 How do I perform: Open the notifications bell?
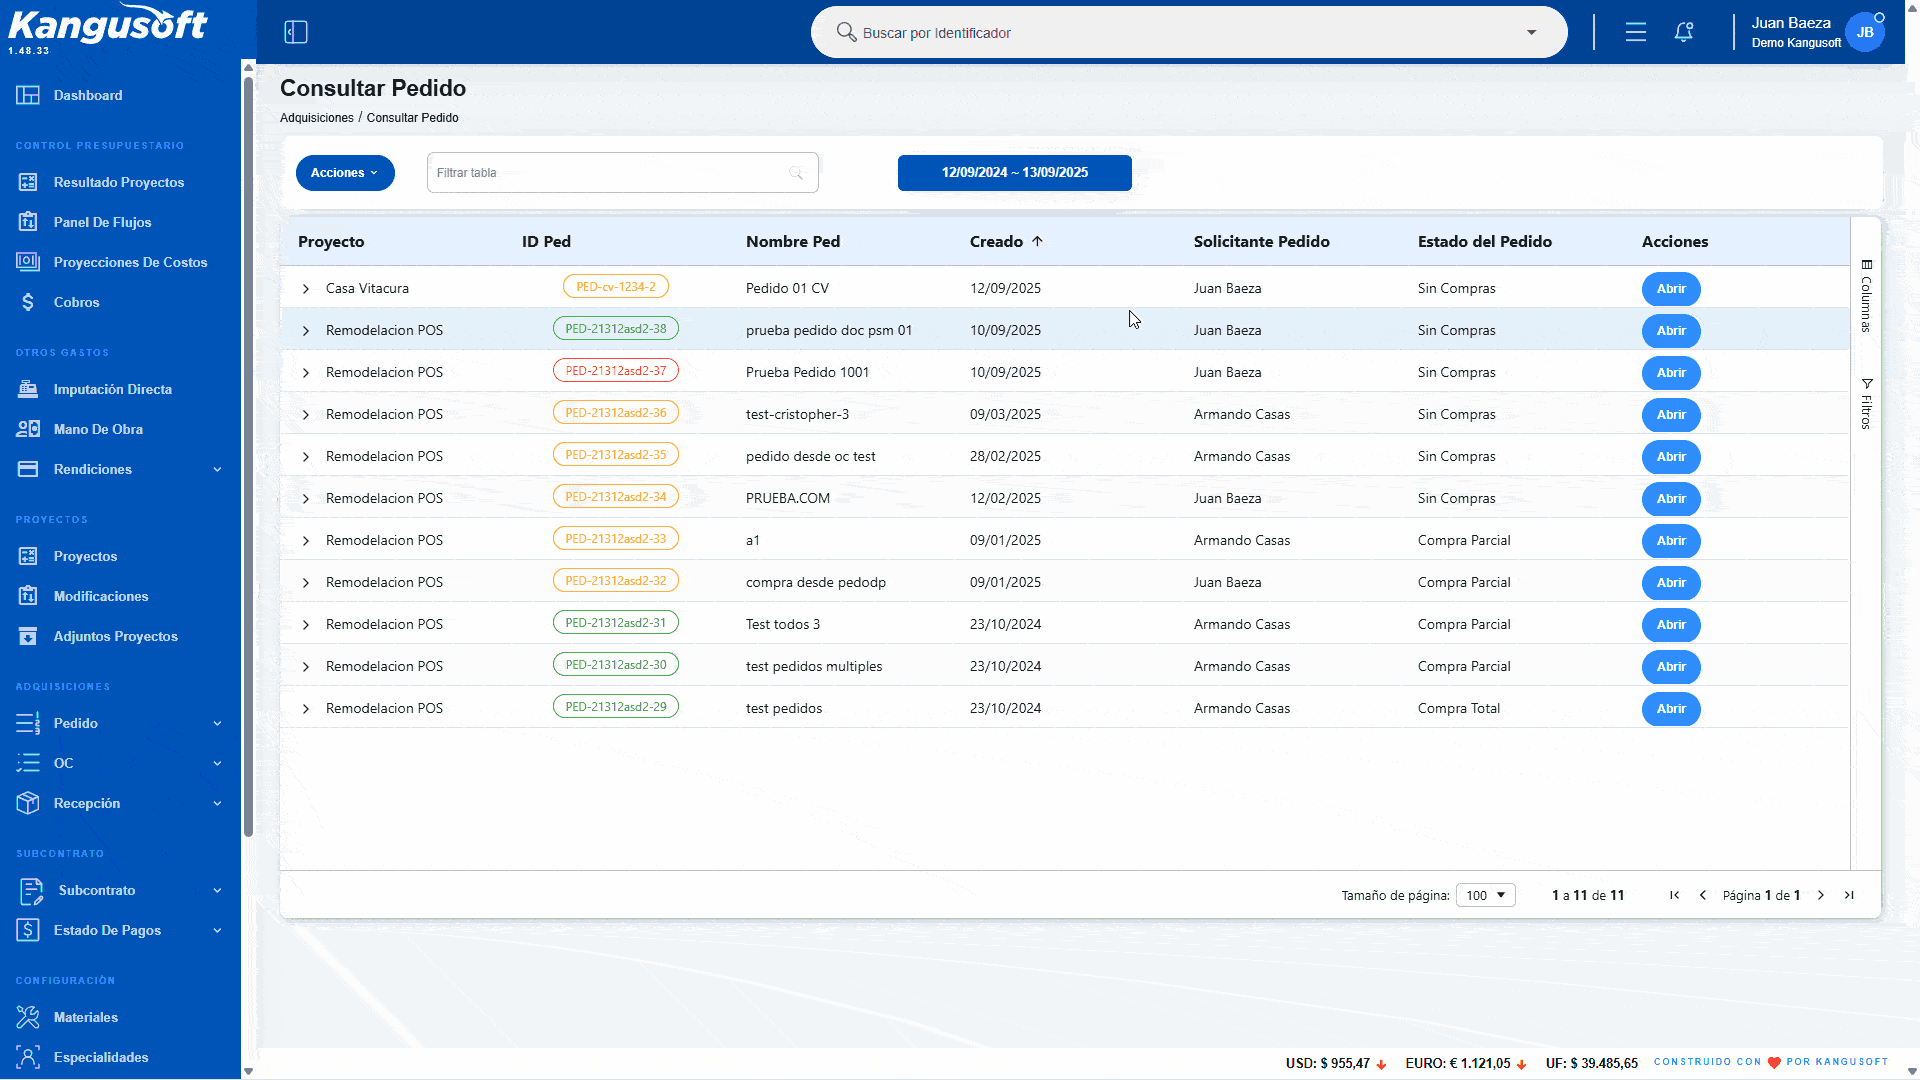pos(1684,32)
